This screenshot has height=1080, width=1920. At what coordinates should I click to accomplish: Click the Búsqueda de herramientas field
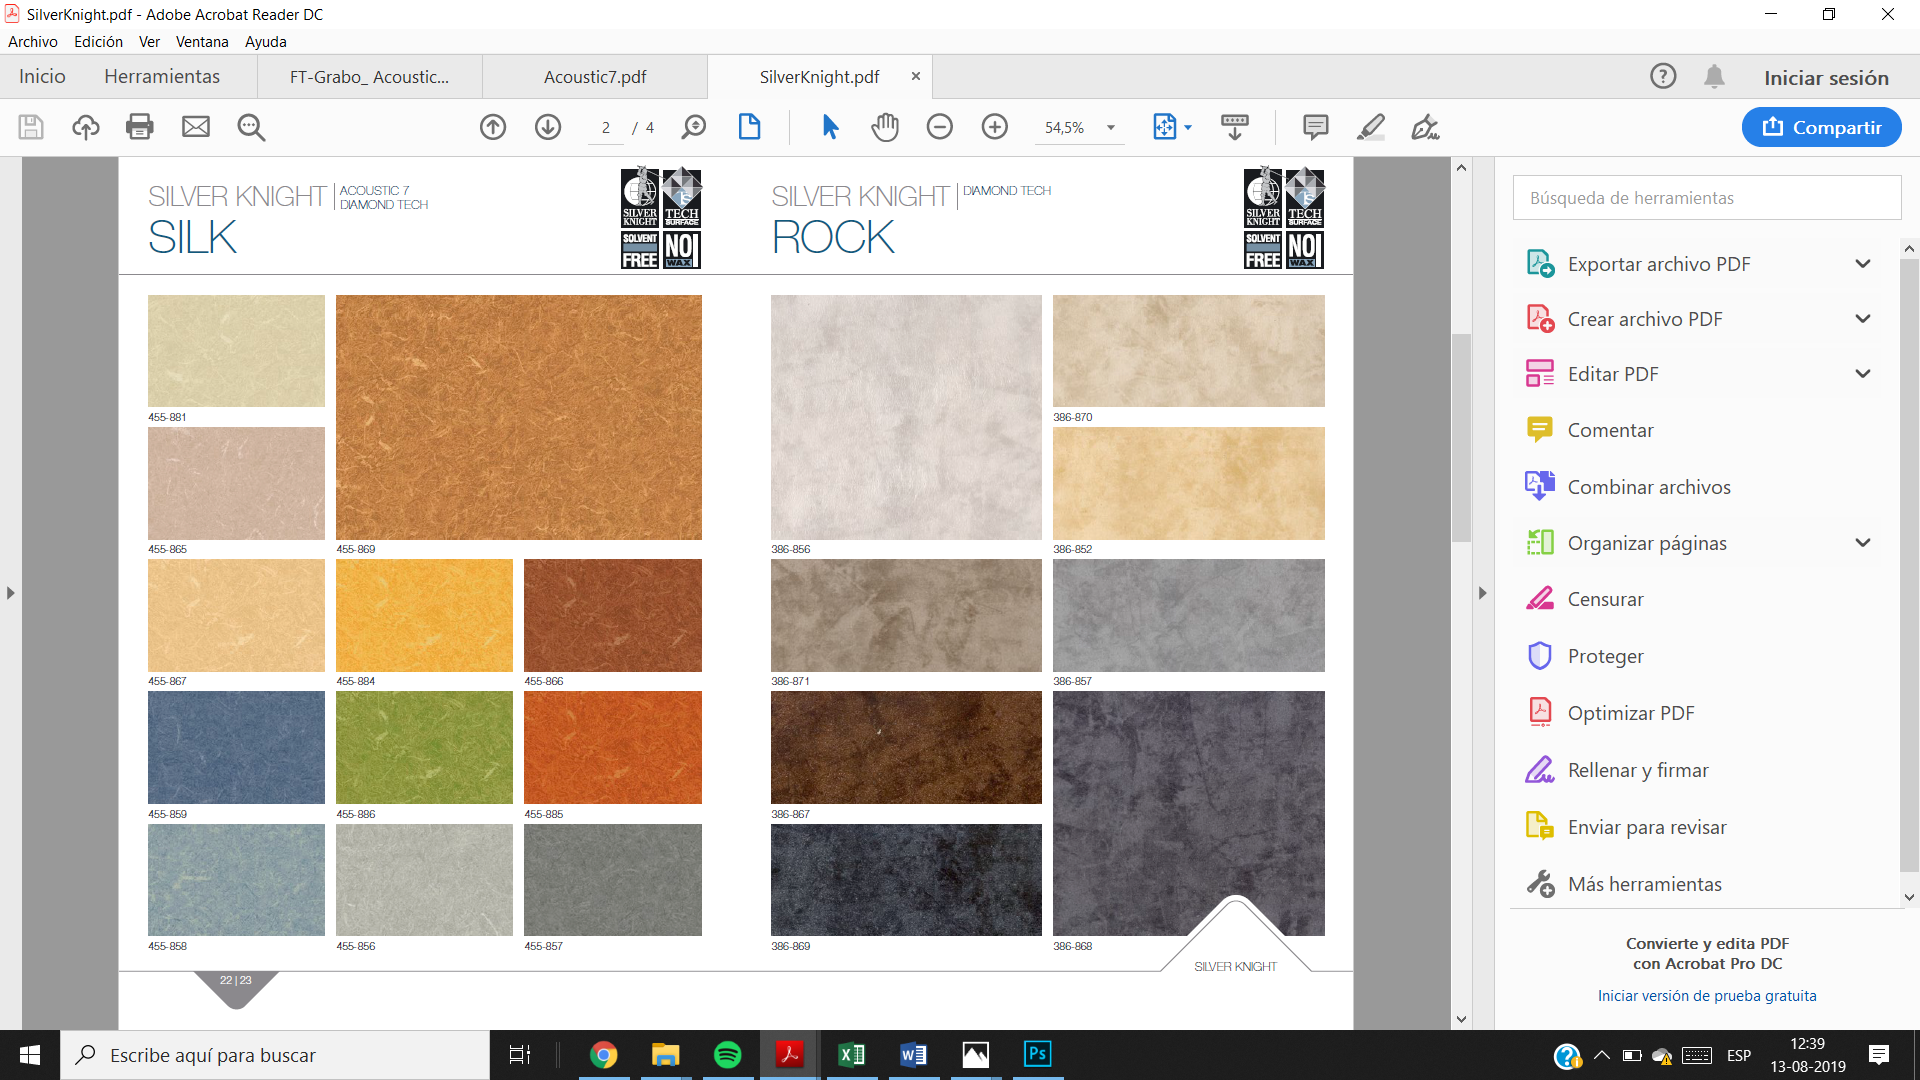pos(1707,198)
